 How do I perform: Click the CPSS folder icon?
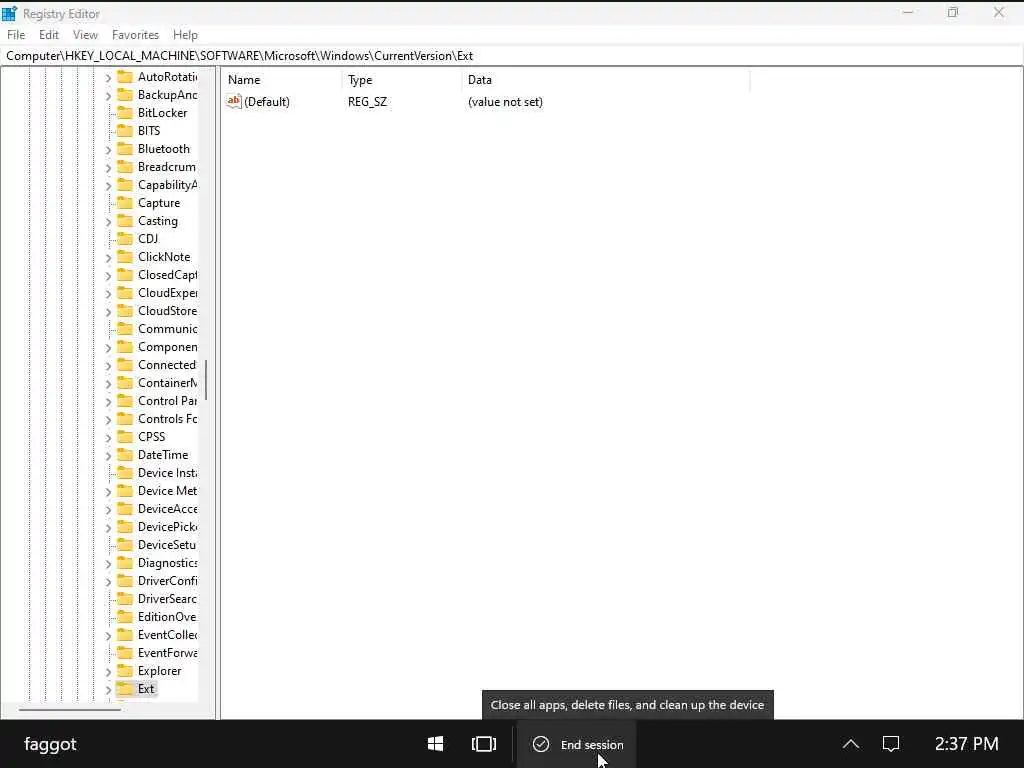pyautogui.click(x=125, y=437)
